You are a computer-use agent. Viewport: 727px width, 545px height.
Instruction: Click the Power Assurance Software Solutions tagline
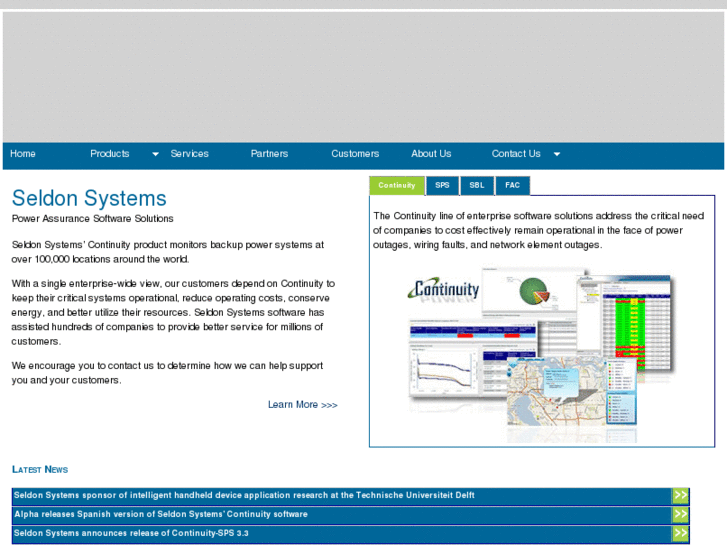coord(92,218)
